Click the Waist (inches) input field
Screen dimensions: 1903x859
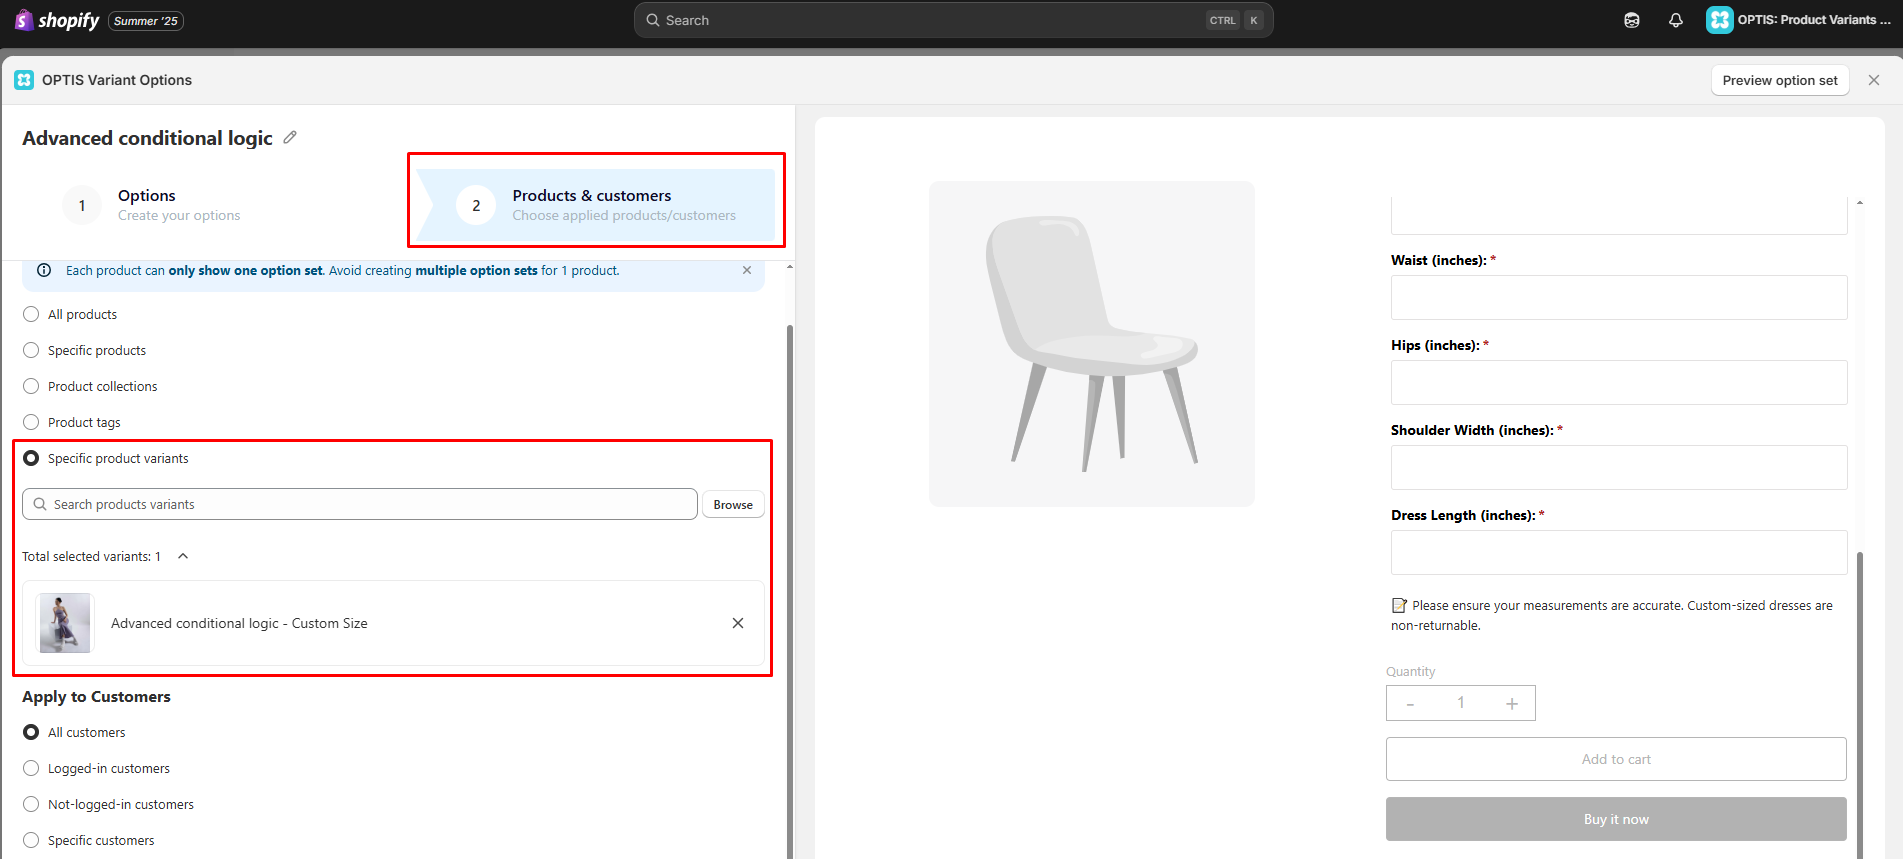pos(1618,297)
